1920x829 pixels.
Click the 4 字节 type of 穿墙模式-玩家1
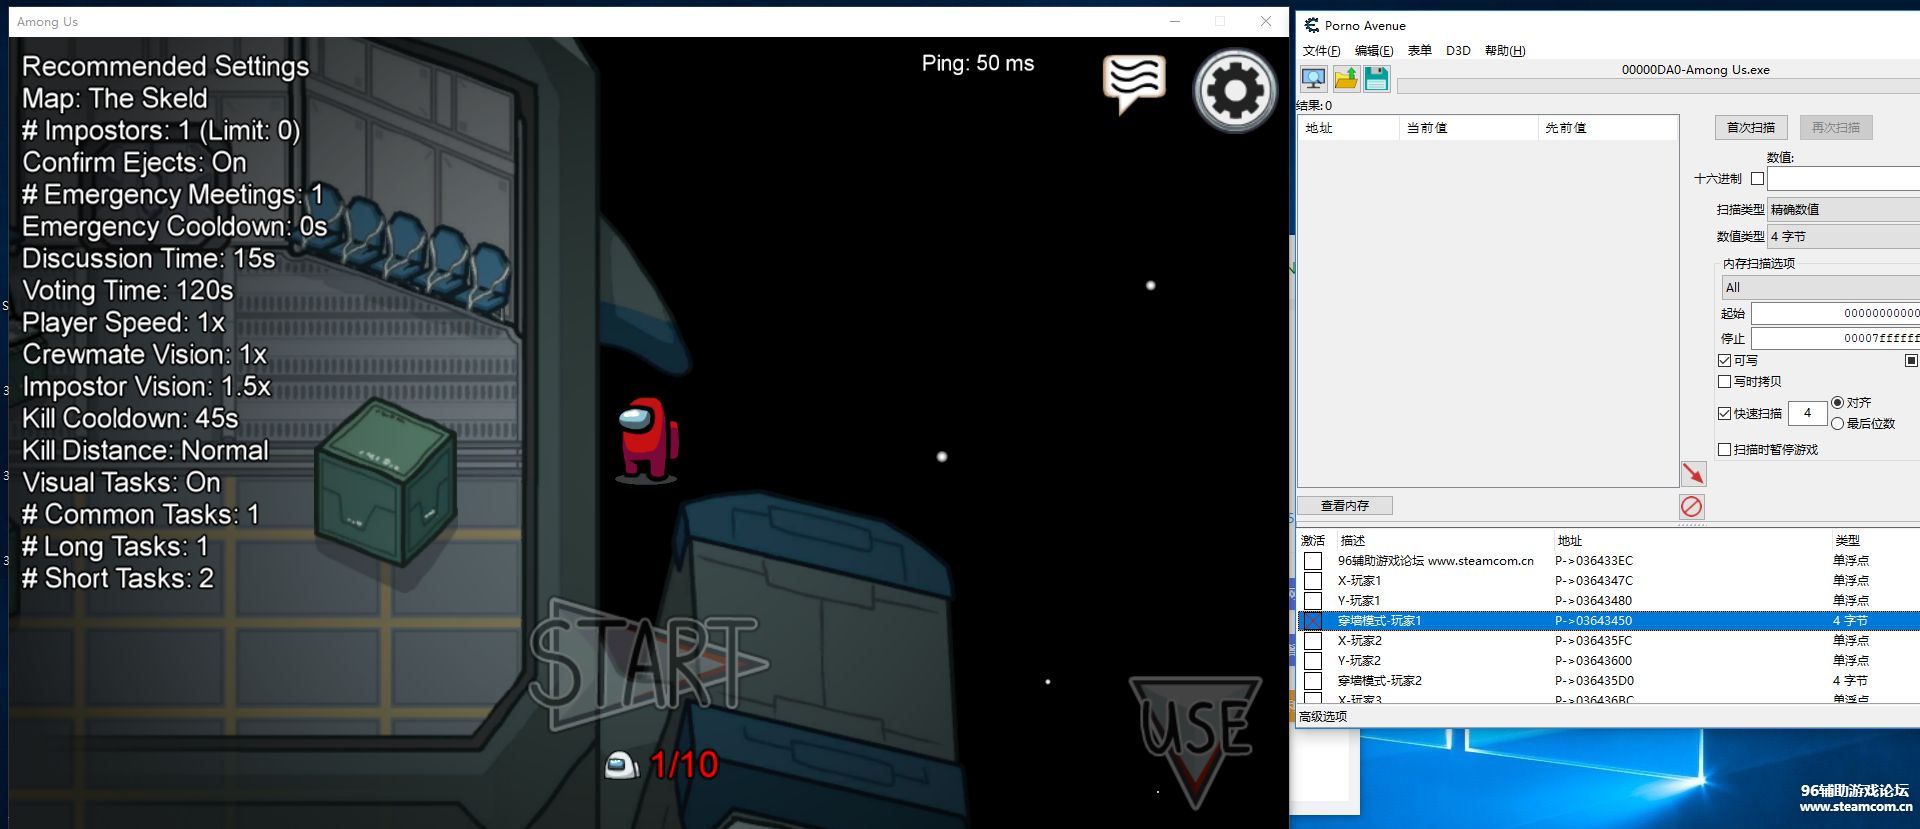(1850, 621)
